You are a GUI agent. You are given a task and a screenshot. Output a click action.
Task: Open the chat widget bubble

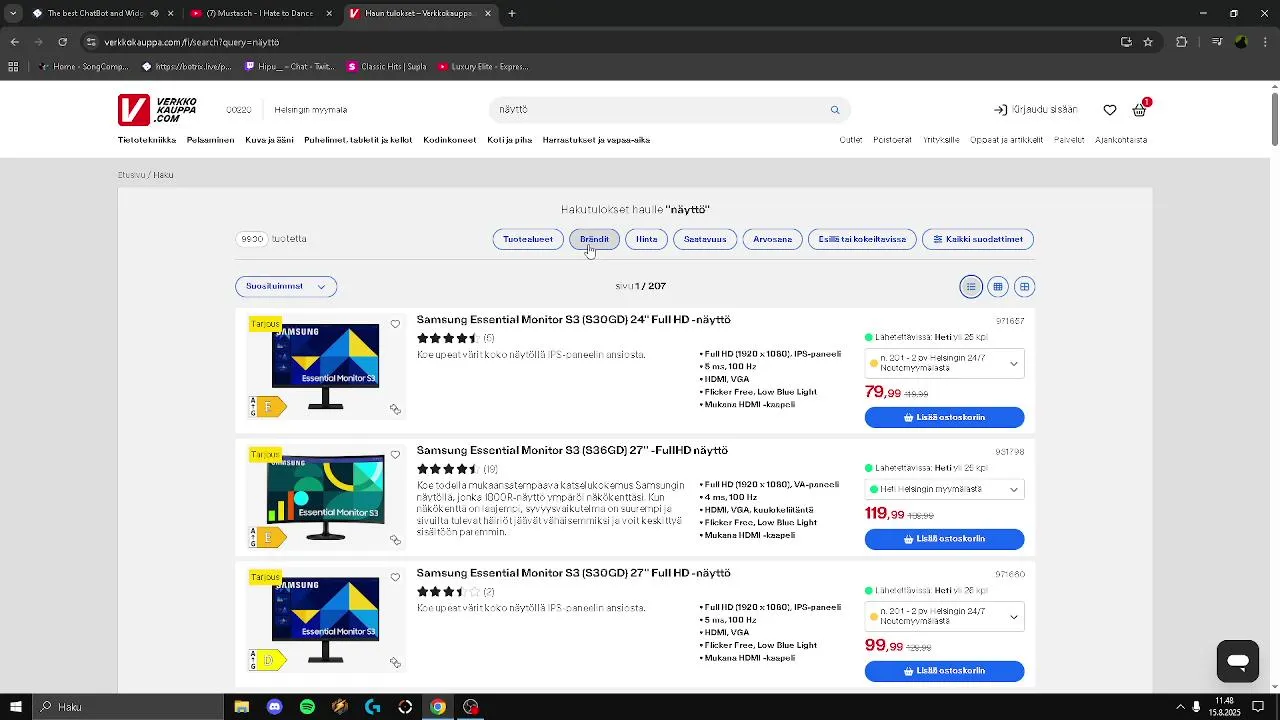coord(1237,661)
